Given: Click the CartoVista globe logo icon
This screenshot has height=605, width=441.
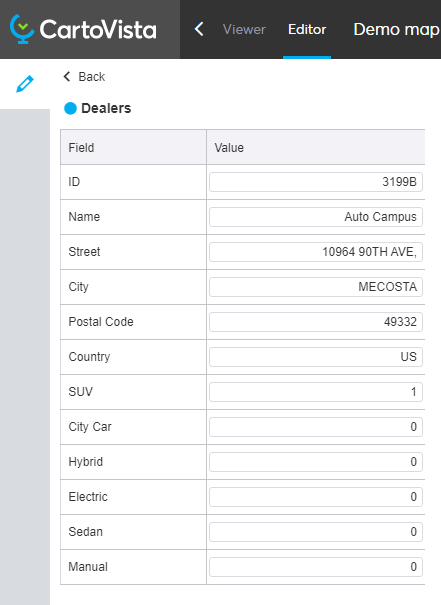Looking at the screenshot, I should (x=22, y=29).
